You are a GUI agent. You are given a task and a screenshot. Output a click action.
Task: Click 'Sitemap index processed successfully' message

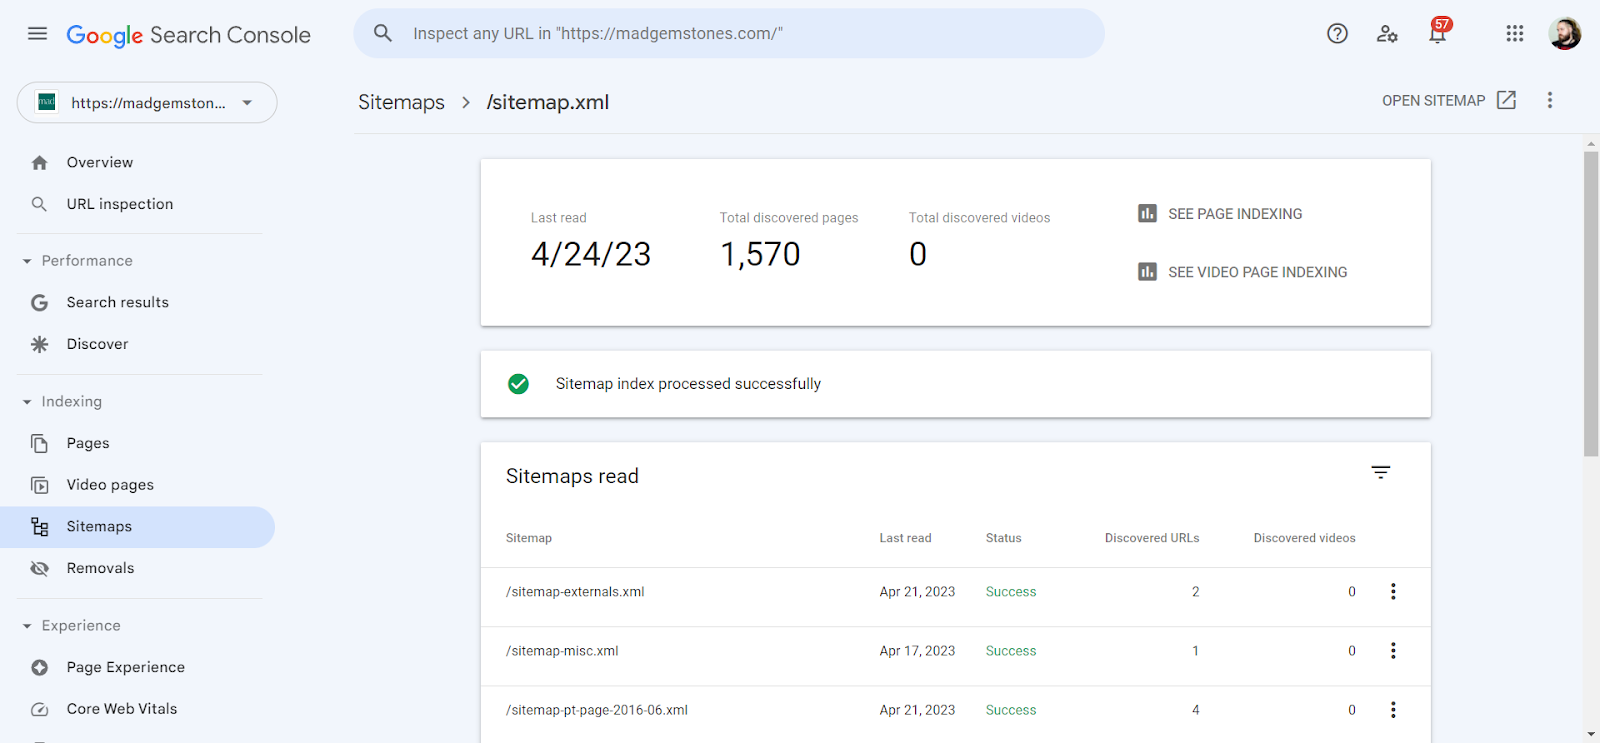click(x=688, y=384)
